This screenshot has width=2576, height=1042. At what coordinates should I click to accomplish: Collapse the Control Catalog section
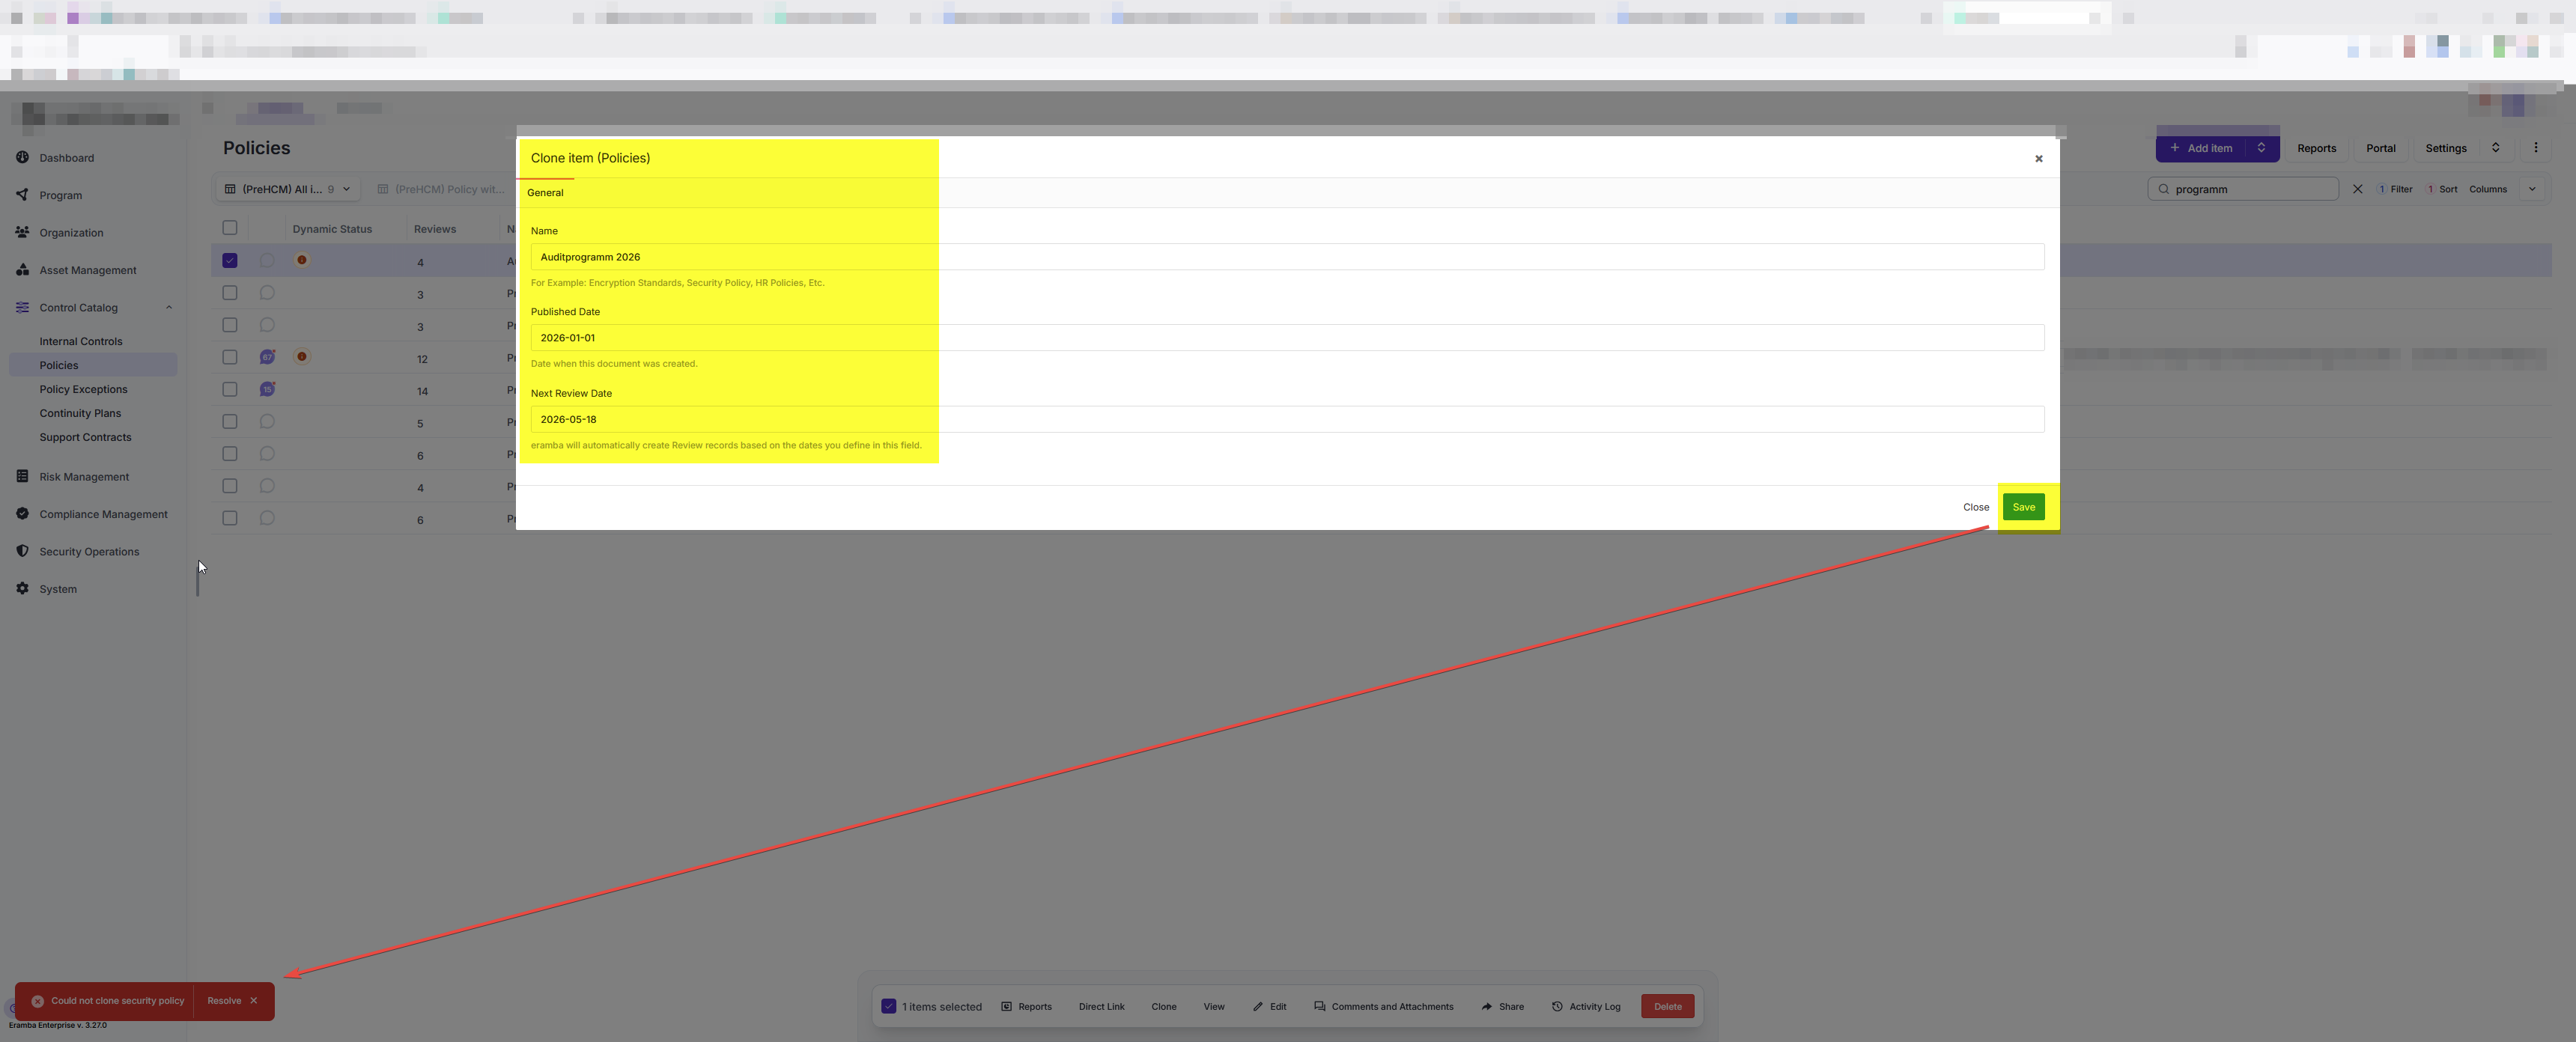click(169, 307)
